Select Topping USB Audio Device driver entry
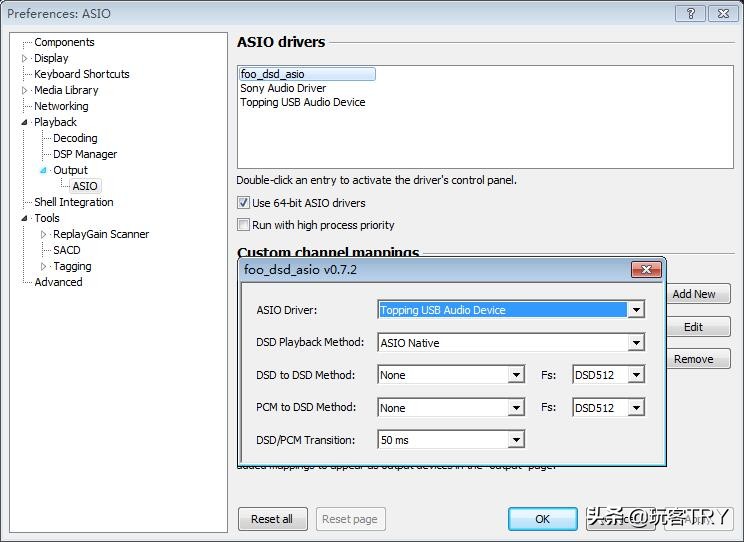This screenshot has height=542, width=744. [302, 102]
